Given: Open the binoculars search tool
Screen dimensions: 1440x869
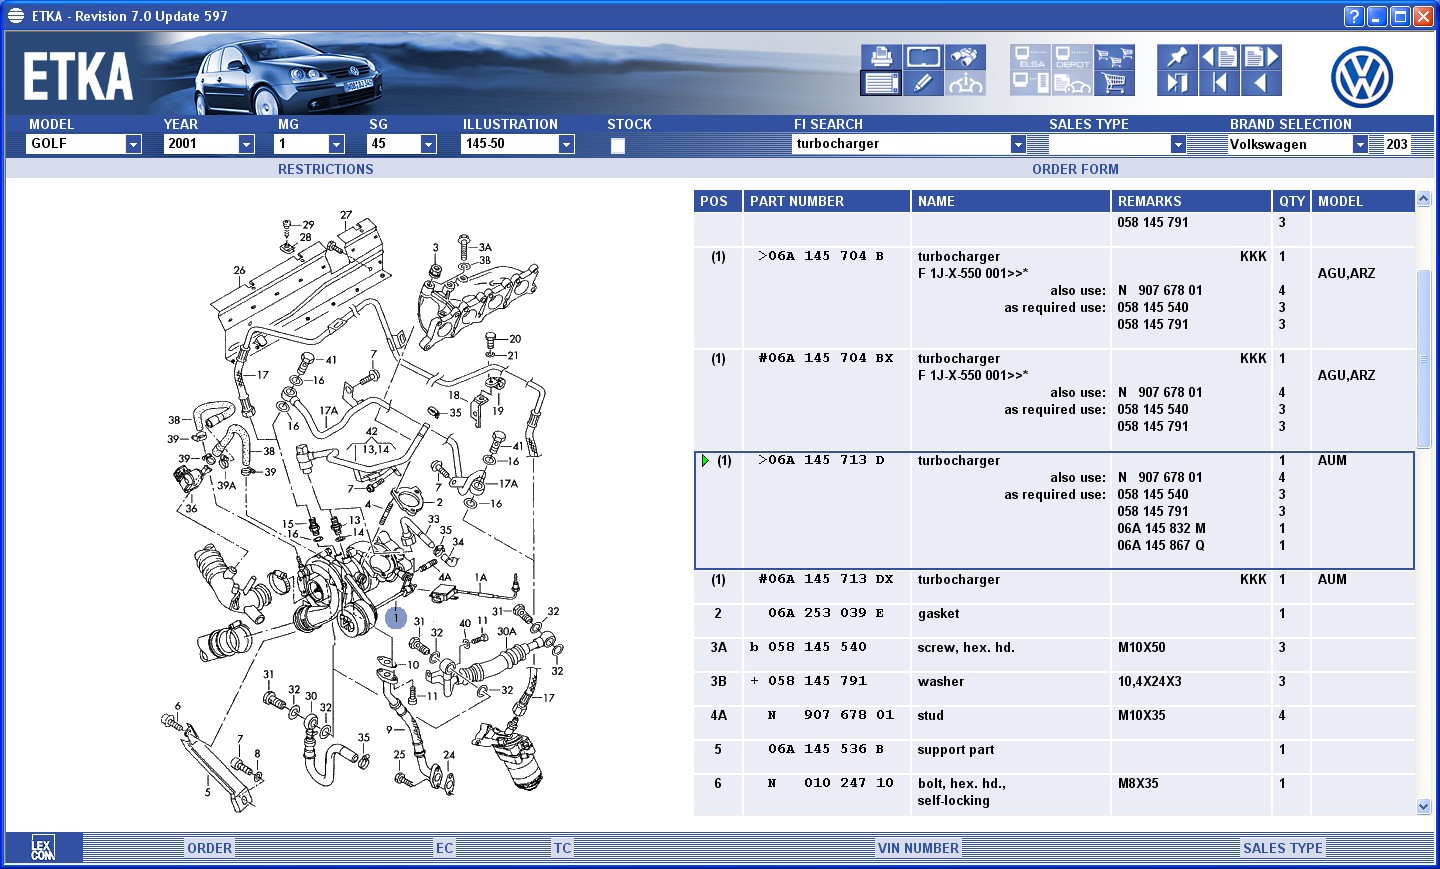Looking at the screenshot, I should tap(965, 57).
